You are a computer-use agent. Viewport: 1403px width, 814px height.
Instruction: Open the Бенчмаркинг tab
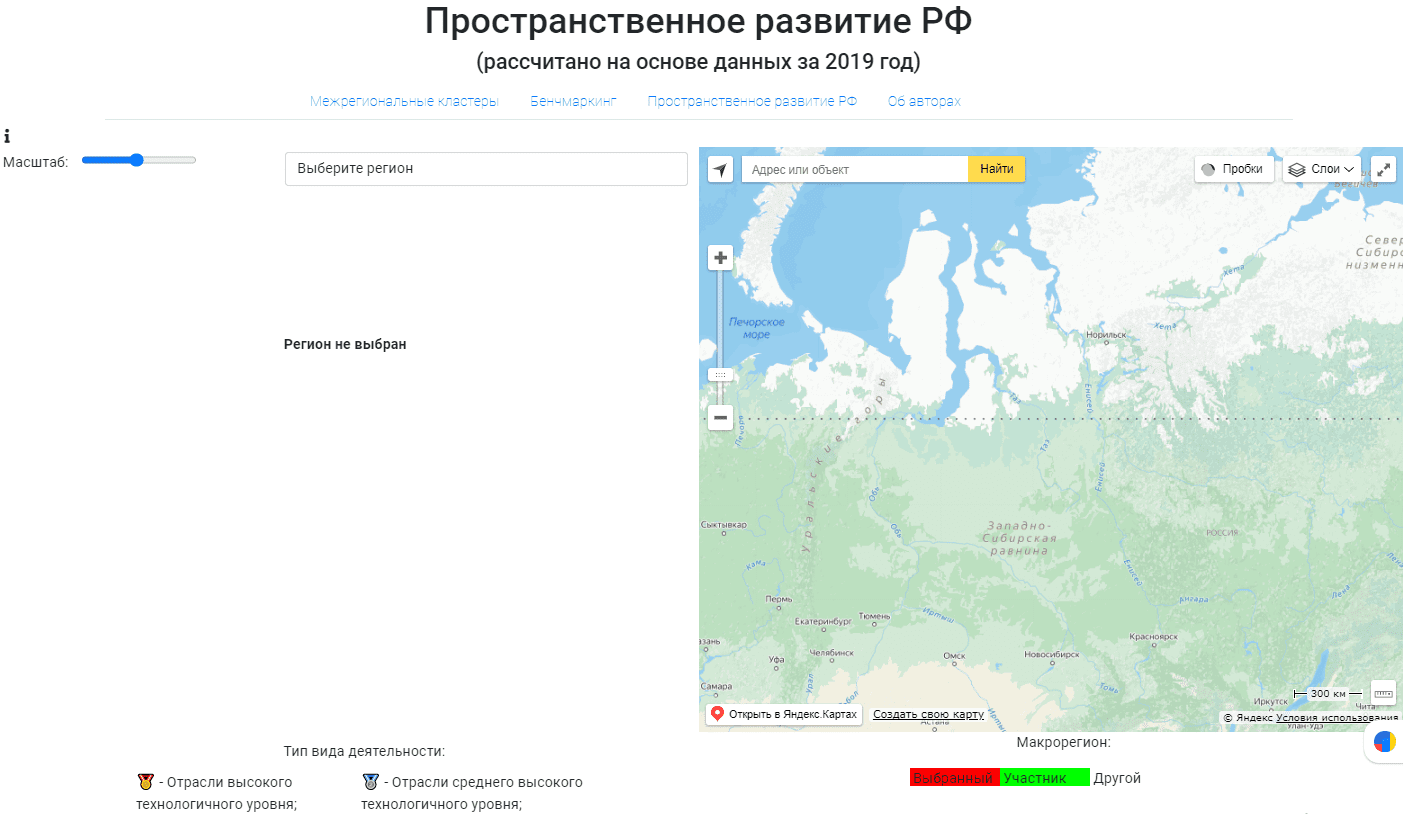573,101
